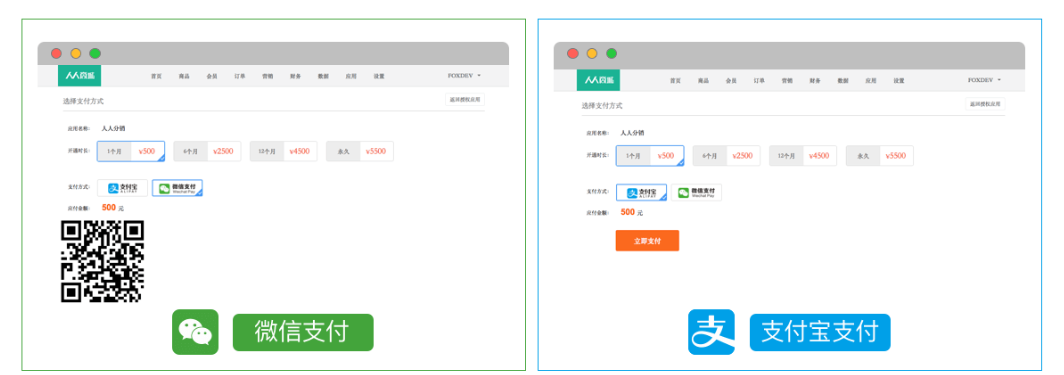Open 首页 in the QR-code window's nav bar

point(156,77)
